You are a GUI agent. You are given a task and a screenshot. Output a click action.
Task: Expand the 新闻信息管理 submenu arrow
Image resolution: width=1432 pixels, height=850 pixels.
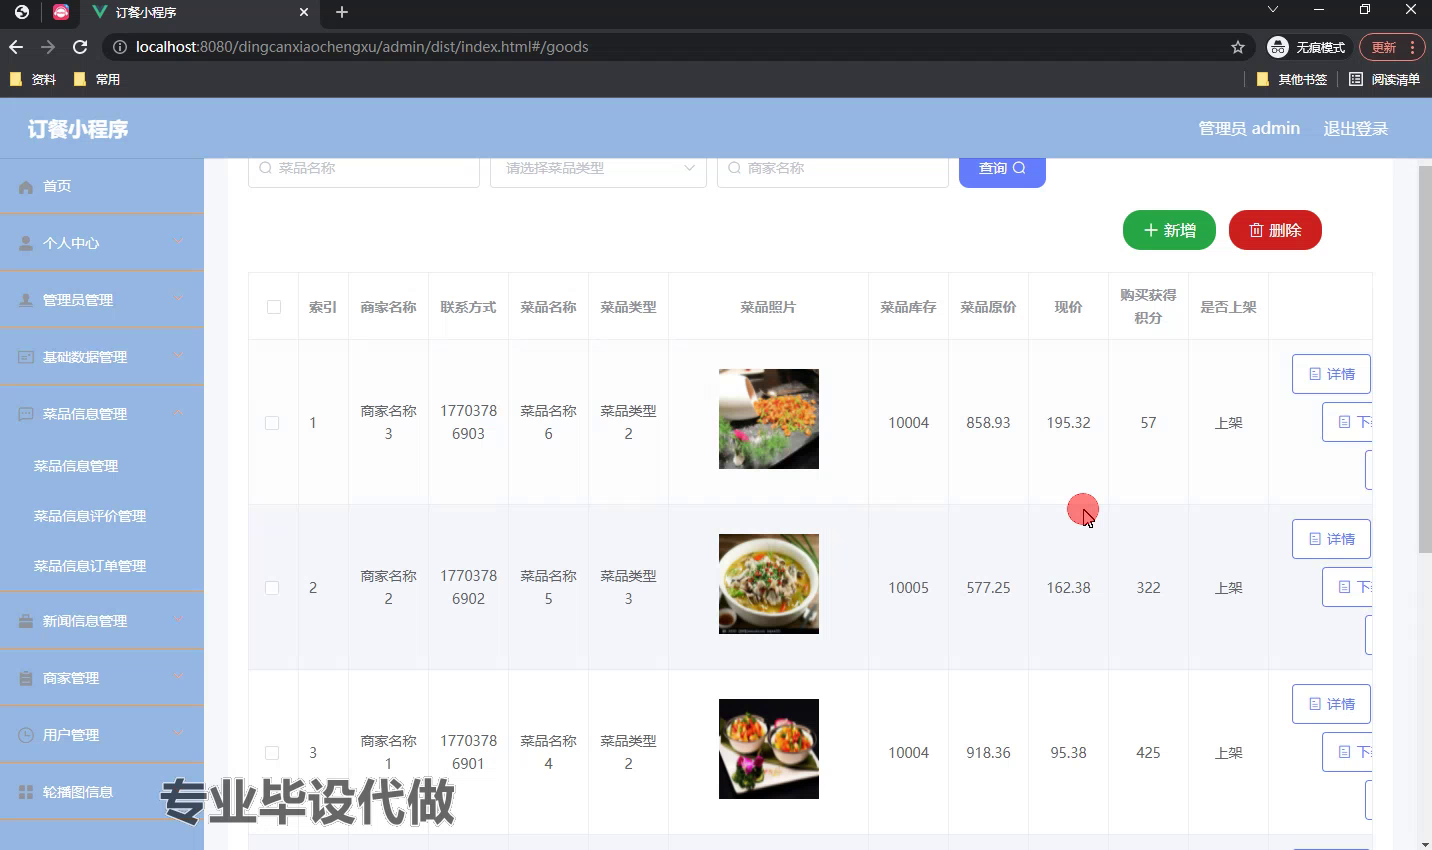point(178,621)
